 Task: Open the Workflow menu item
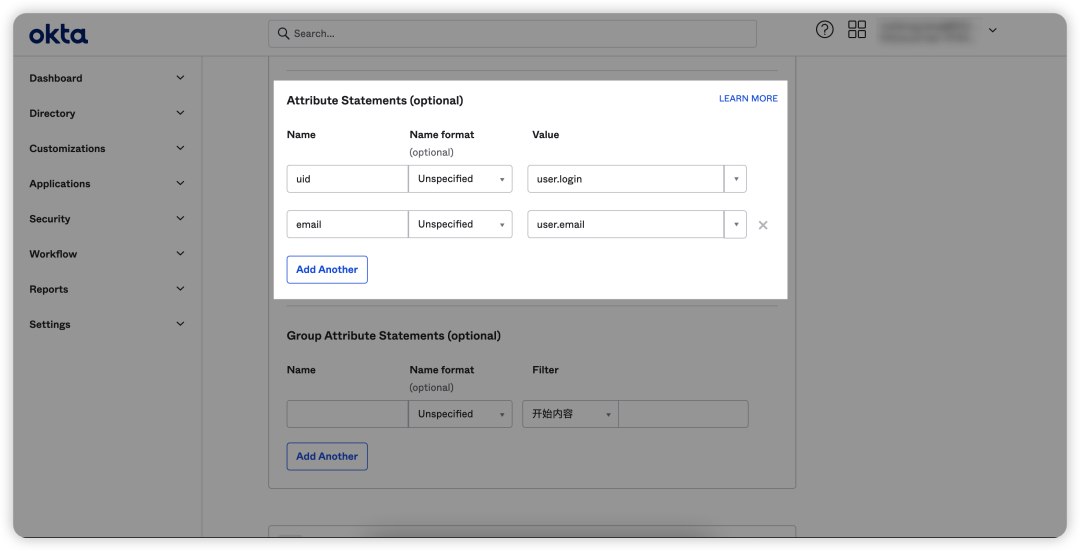tap(53, 254)
